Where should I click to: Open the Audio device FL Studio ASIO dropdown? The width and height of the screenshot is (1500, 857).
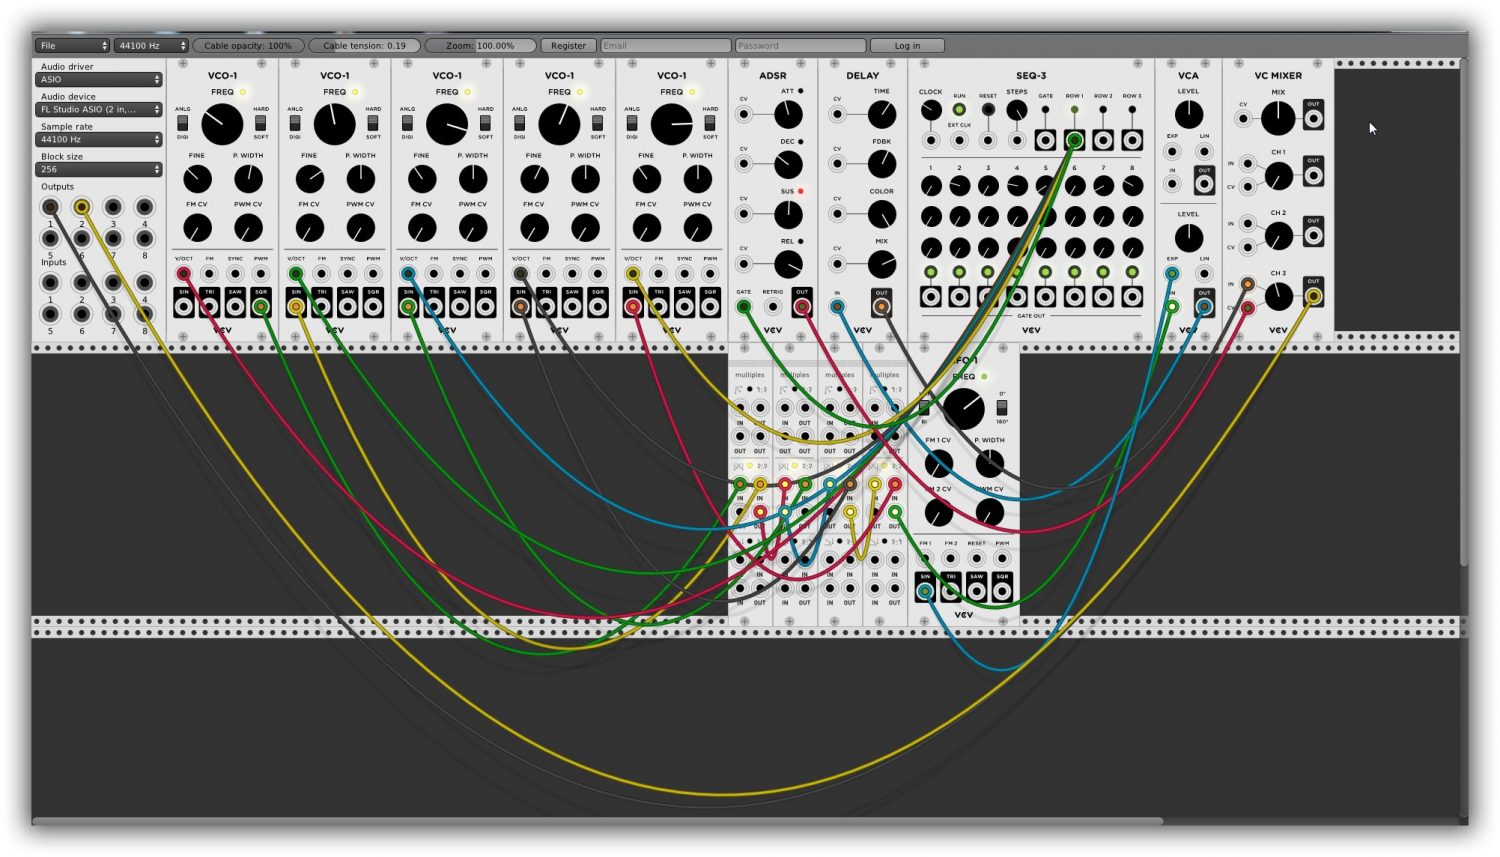99,110
